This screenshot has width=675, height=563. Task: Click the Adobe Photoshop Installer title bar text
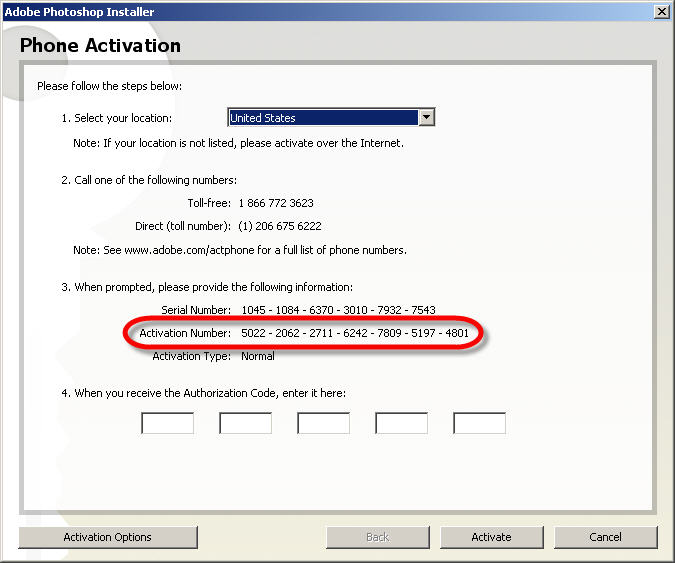pyautogui.click(x=79, y=12)
